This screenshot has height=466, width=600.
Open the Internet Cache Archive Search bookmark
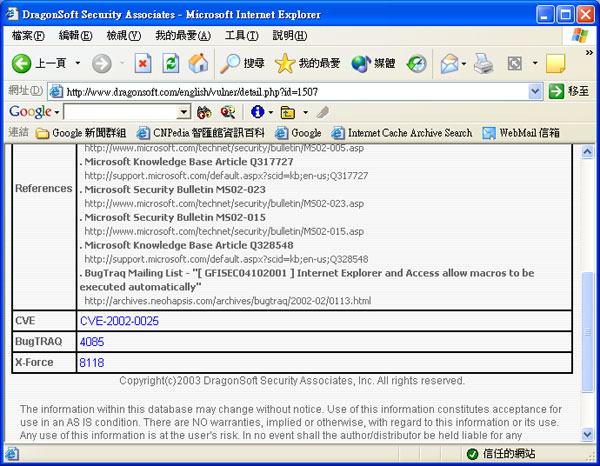pos(402,133)
